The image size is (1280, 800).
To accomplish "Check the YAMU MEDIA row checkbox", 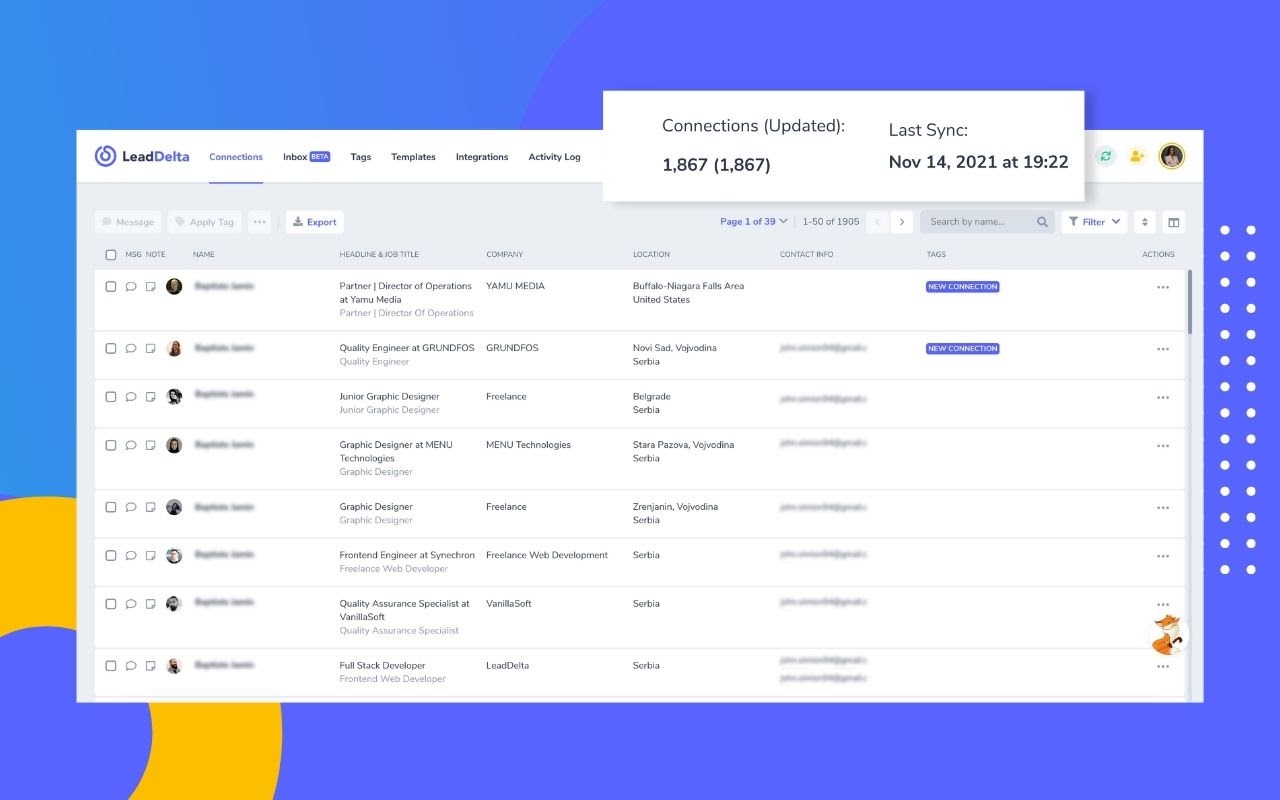I will 111,286.
